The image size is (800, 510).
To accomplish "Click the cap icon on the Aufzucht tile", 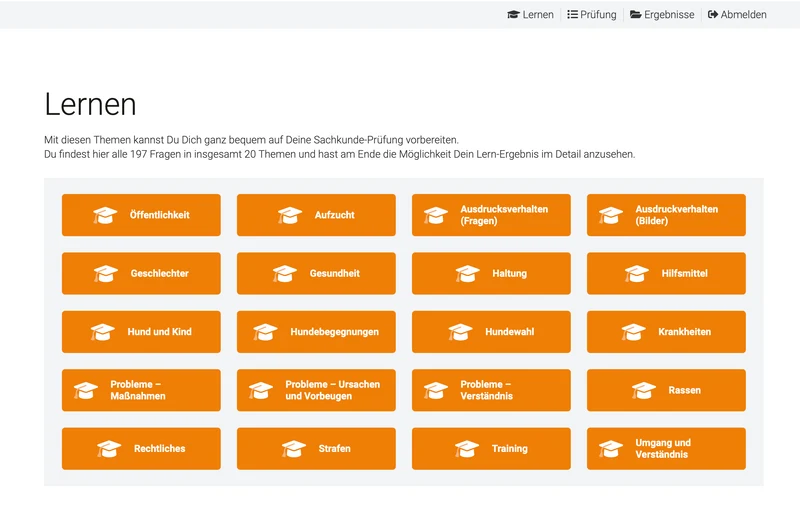I will click(x=290, y=215).
